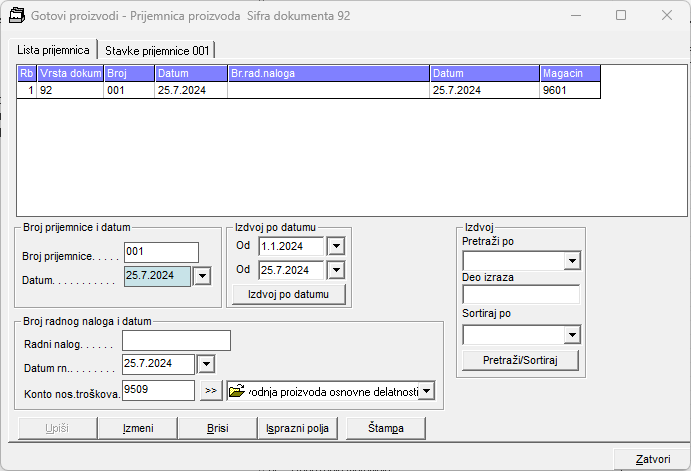The width and height of the screenshot is (691, 471).
Task: Select the Lista prijemnica tab
Action: [x=53, y=50]
